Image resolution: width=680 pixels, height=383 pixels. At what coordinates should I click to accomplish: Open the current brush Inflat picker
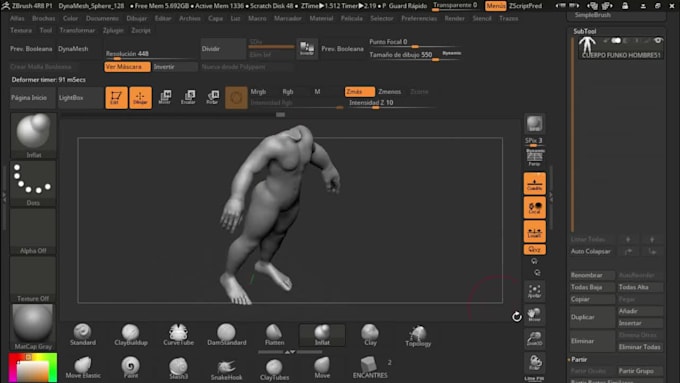pos(33,135)
